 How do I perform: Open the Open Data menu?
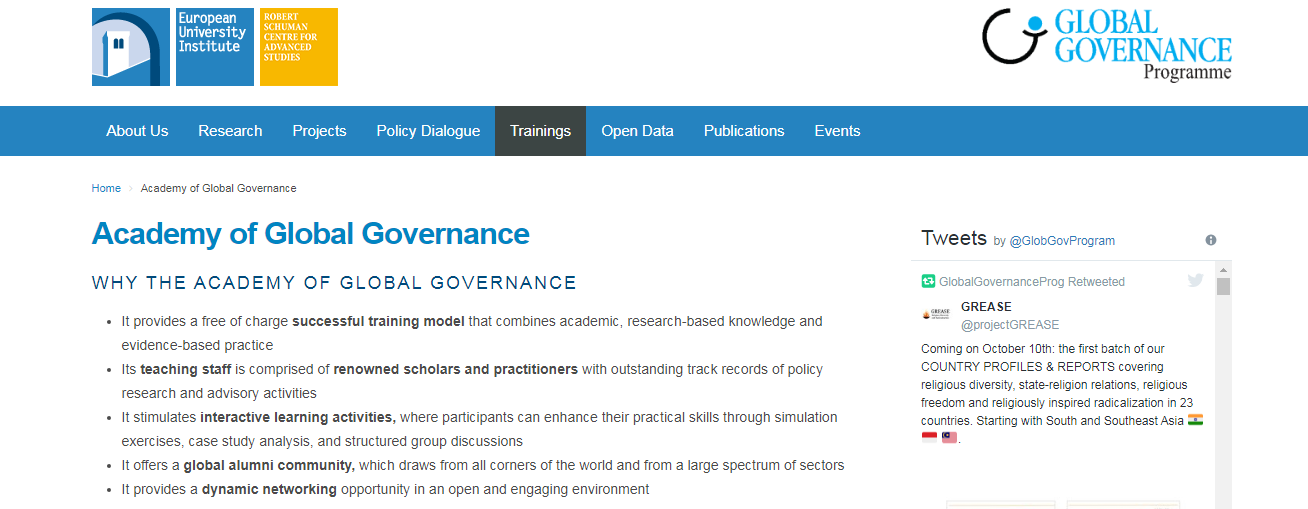pos(637,131)
